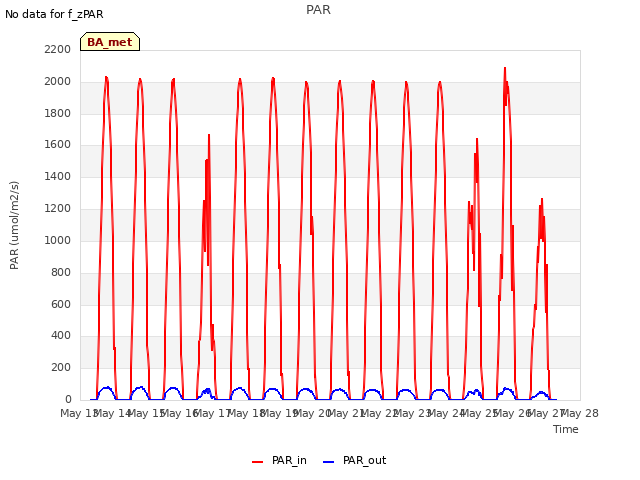This screenshot has height=480, width=640.
Task: Click the red PAR_in legend swatch
Action: [x=258, y=462]
